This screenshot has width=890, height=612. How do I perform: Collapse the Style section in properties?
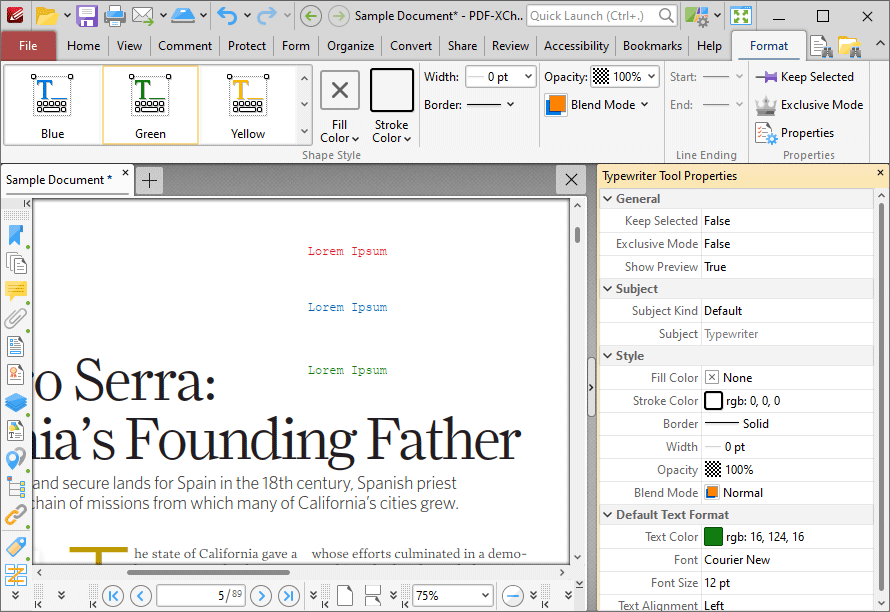607,356
